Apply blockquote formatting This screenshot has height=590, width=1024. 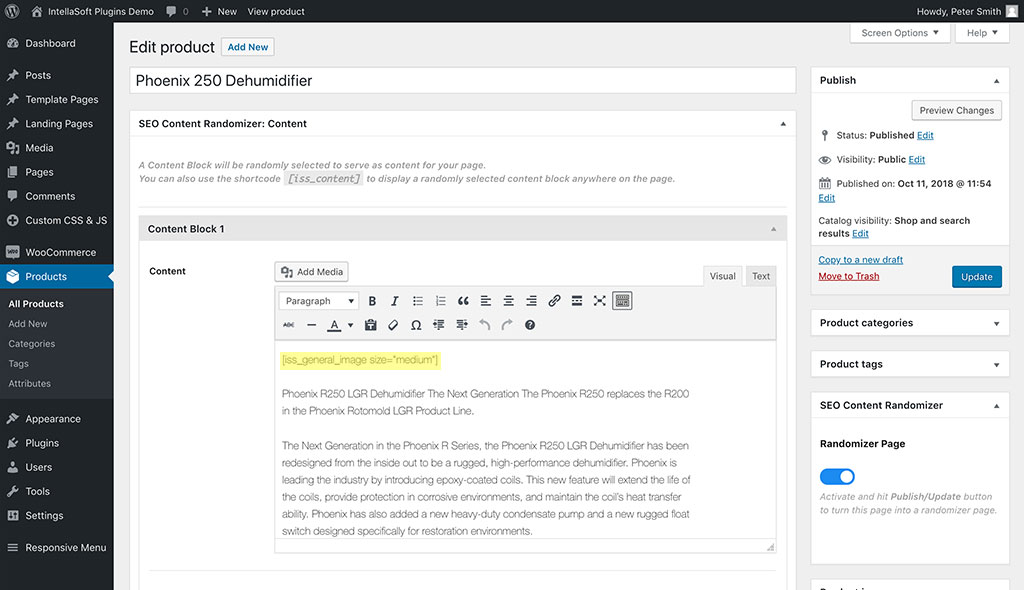click(x=463, y=301)
